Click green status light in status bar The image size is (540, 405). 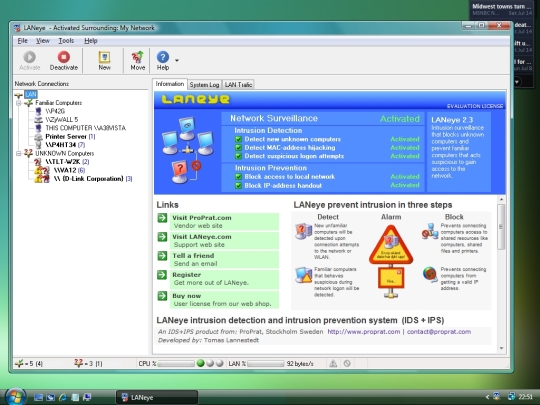(x=200, y=363)
